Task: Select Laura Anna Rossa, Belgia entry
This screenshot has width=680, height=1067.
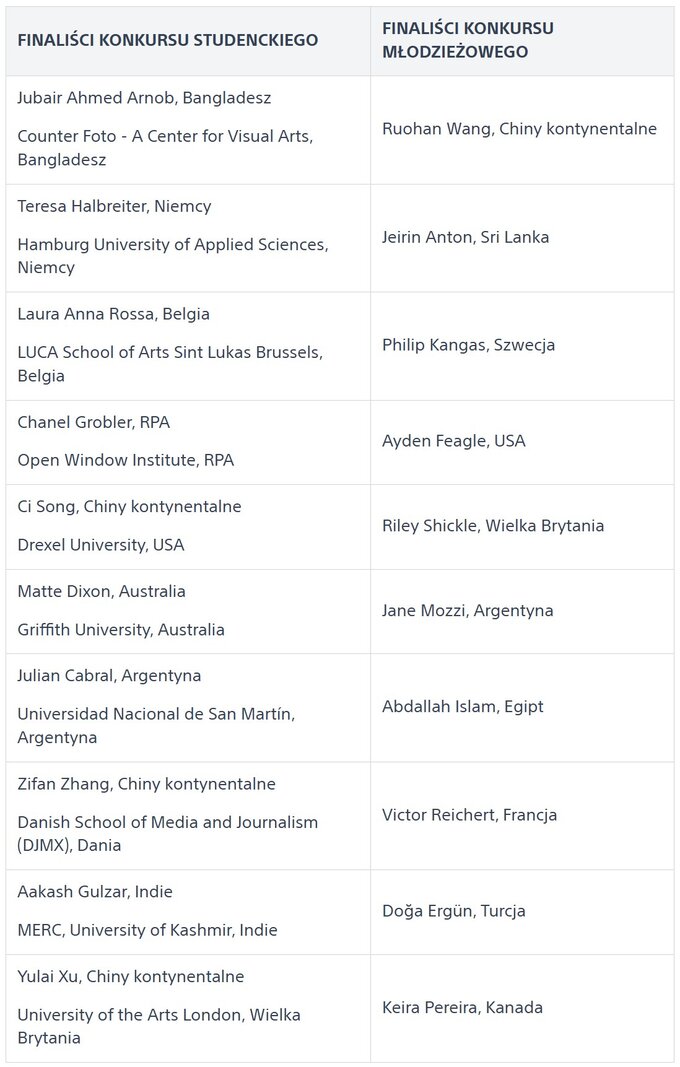Action: click(x=113, y=314)
